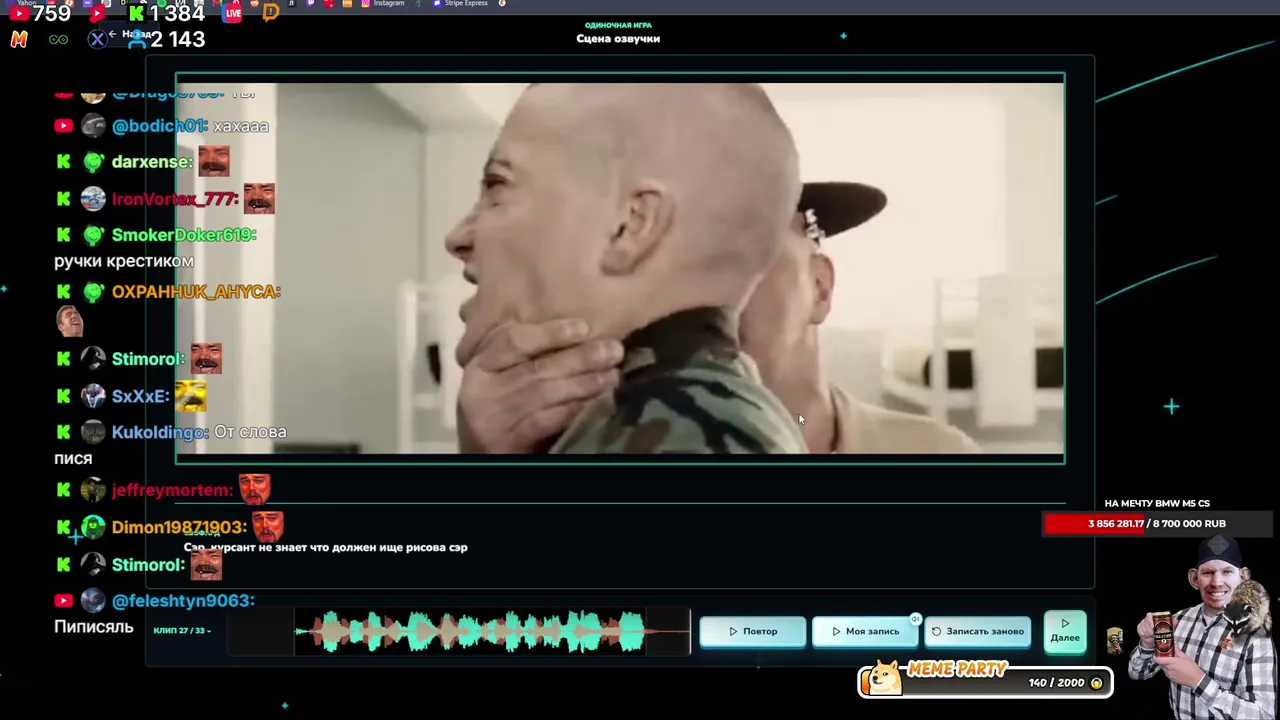Viewport: 1280px width, 720px height.
Task: Go to next clip with Далее
Action: click(1065, 631)
